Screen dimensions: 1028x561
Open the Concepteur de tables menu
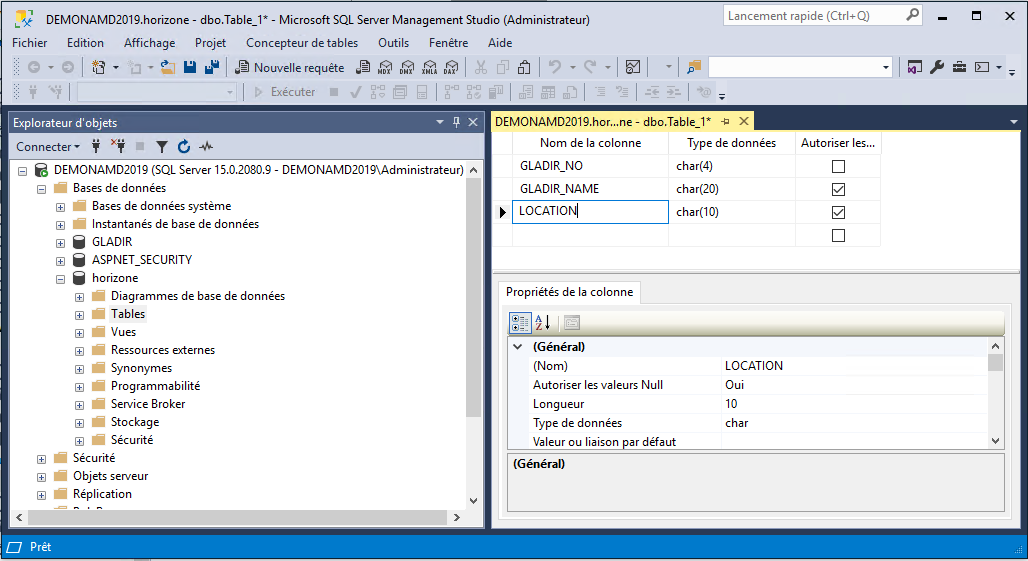(x=301, y=43)
